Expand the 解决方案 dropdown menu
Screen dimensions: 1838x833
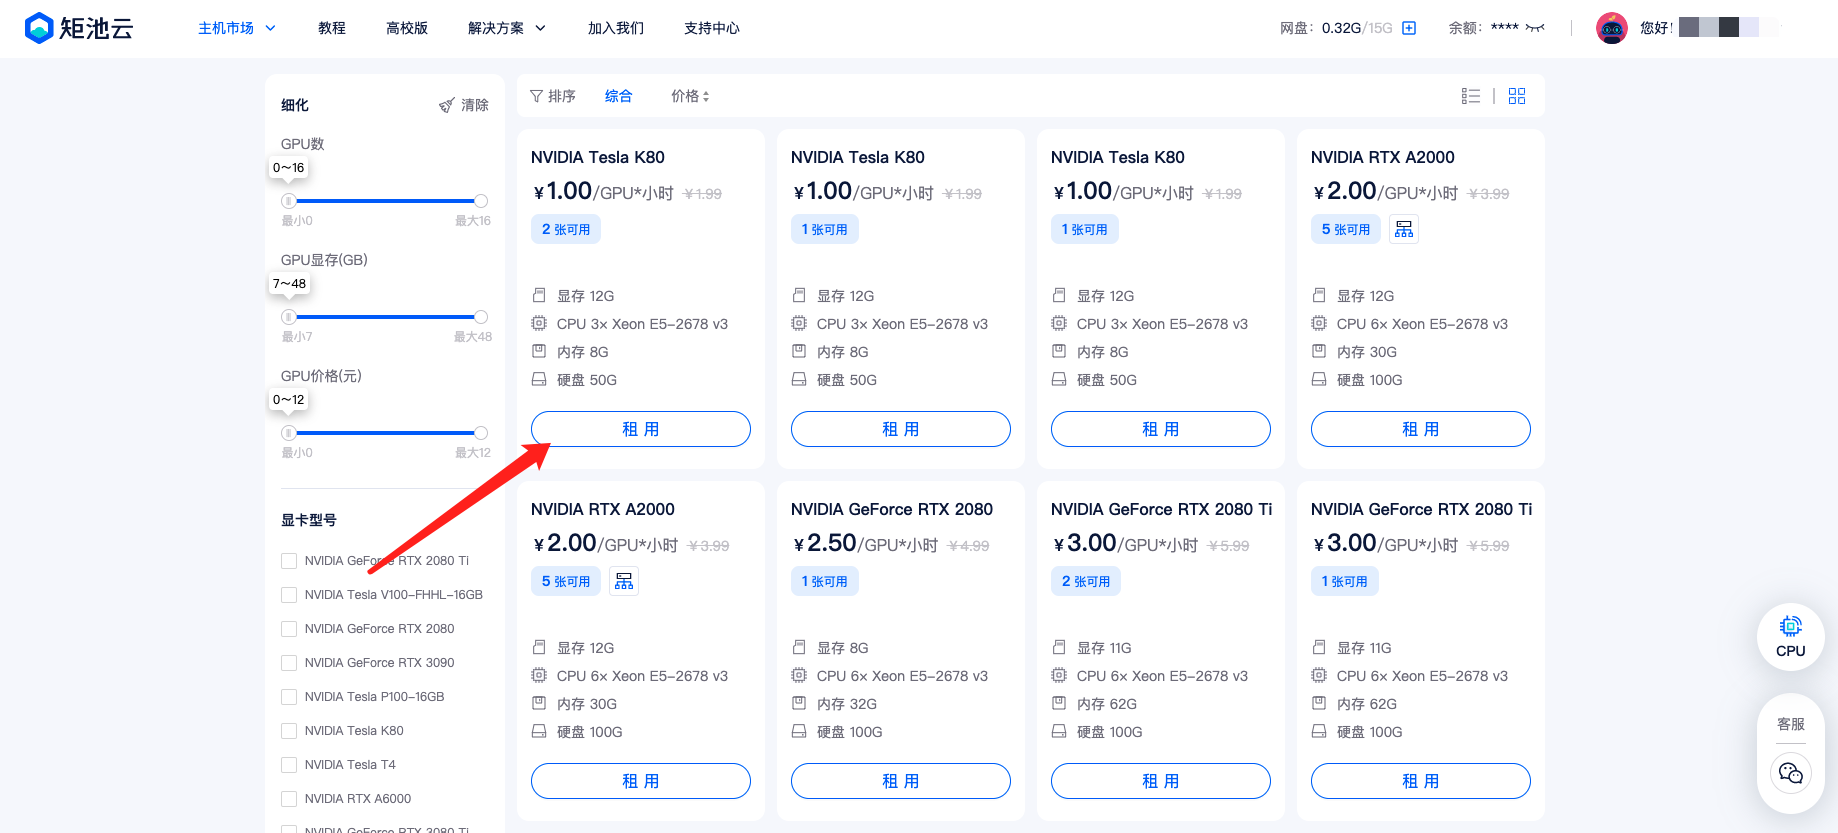(507, 28)
